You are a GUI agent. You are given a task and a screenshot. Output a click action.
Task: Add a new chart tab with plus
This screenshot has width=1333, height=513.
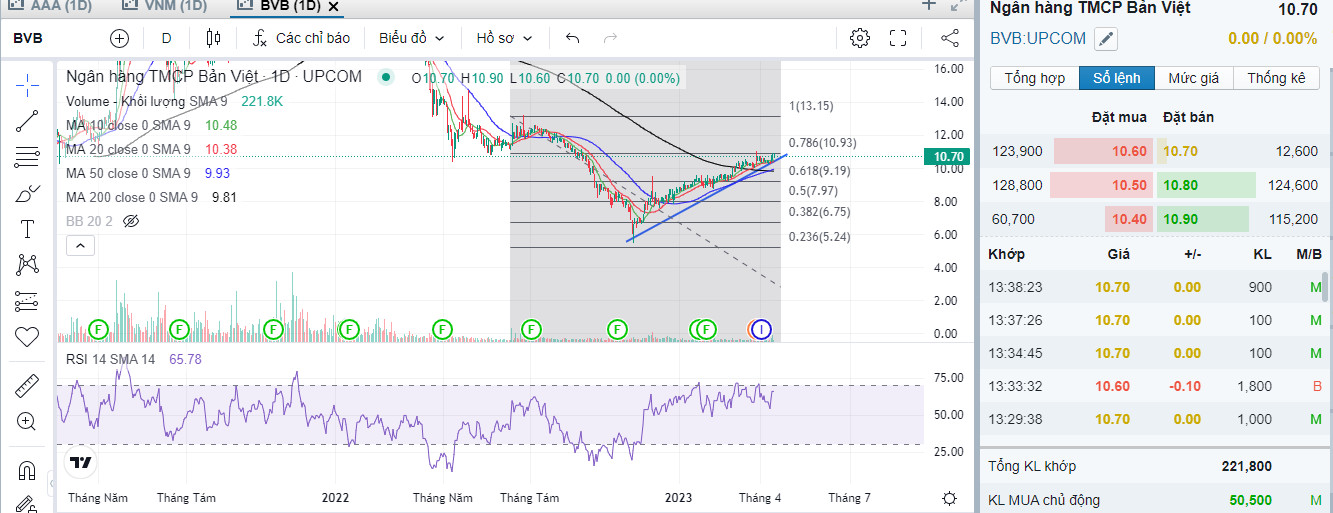(x=927, y=5)
